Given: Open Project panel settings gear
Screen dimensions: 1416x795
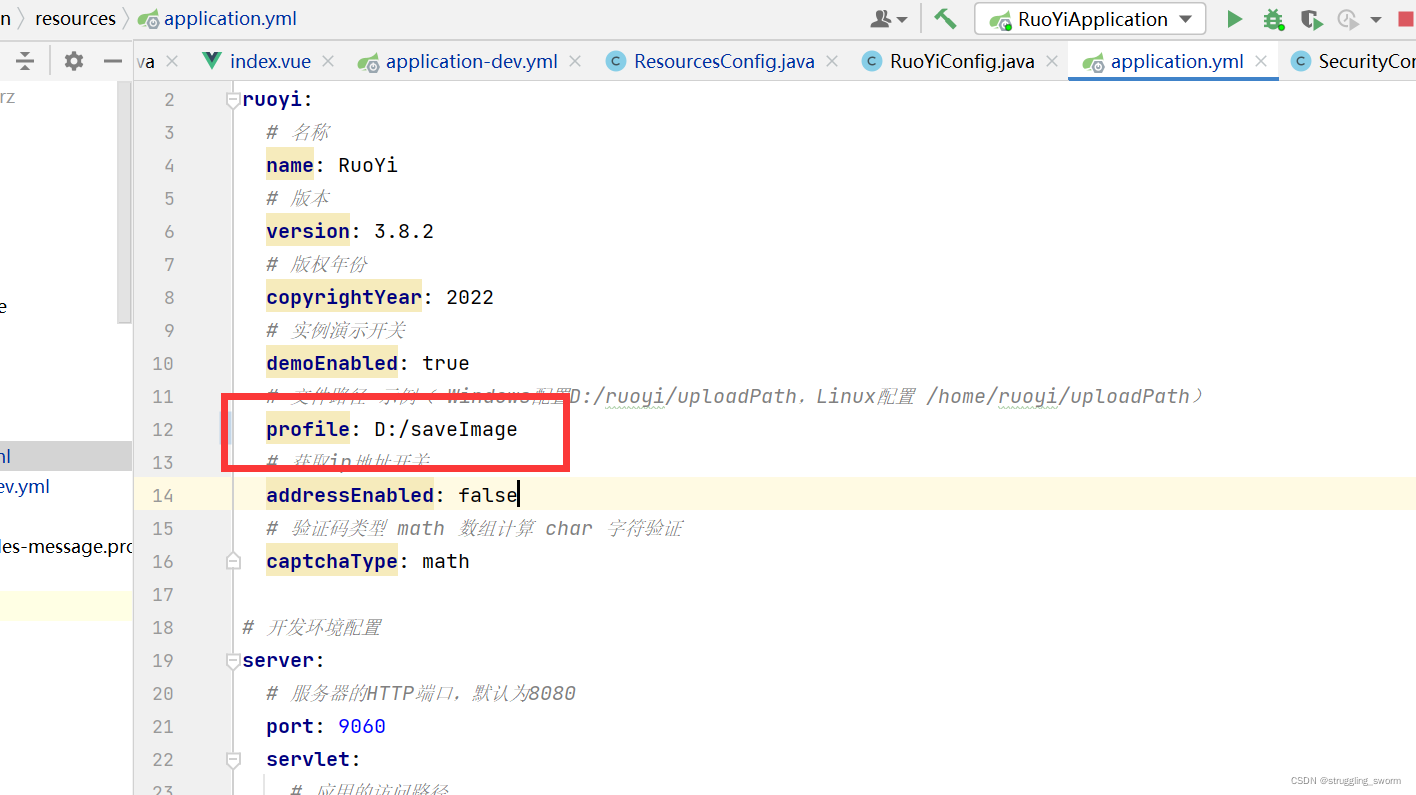Looking at the screenshot, I should click(74, 61).
